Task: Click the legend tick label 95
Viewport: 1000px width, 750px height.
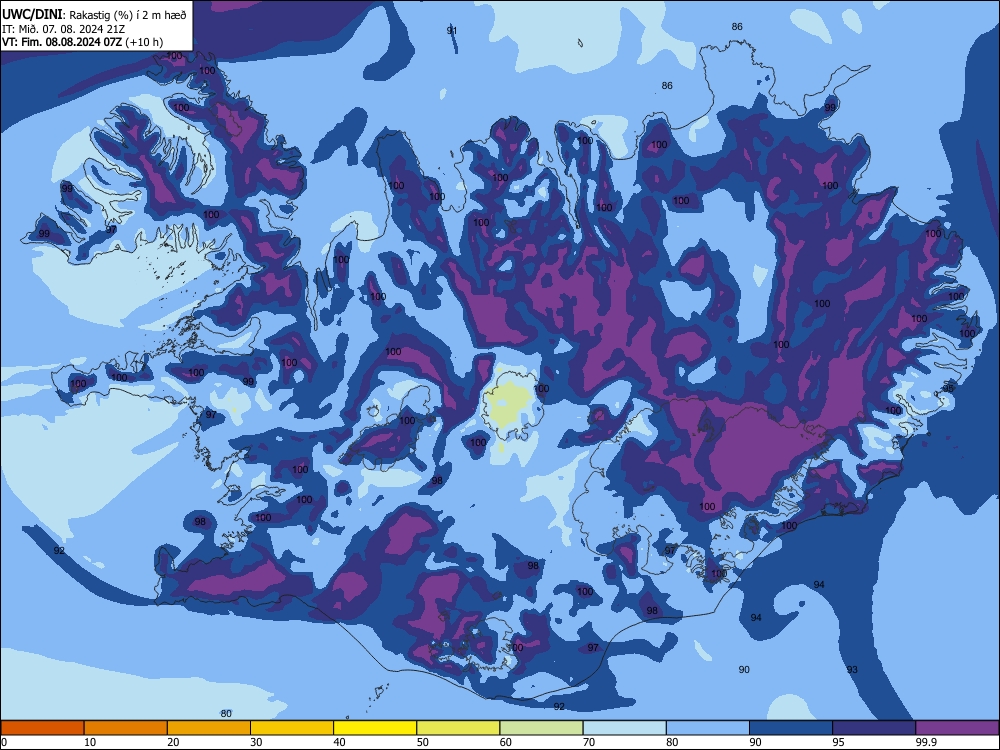Action: point(839,742)
